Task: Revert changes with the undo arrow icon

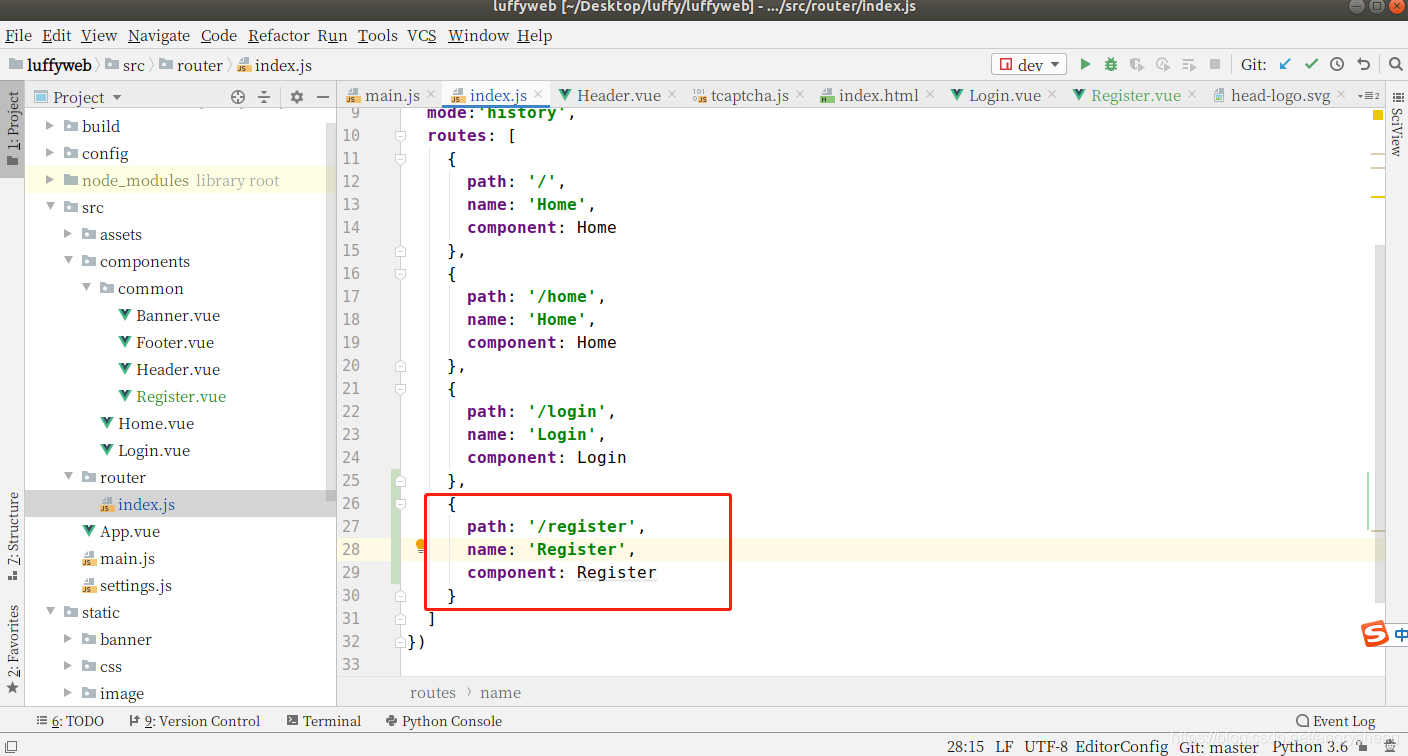Action: click(1363, 65)
